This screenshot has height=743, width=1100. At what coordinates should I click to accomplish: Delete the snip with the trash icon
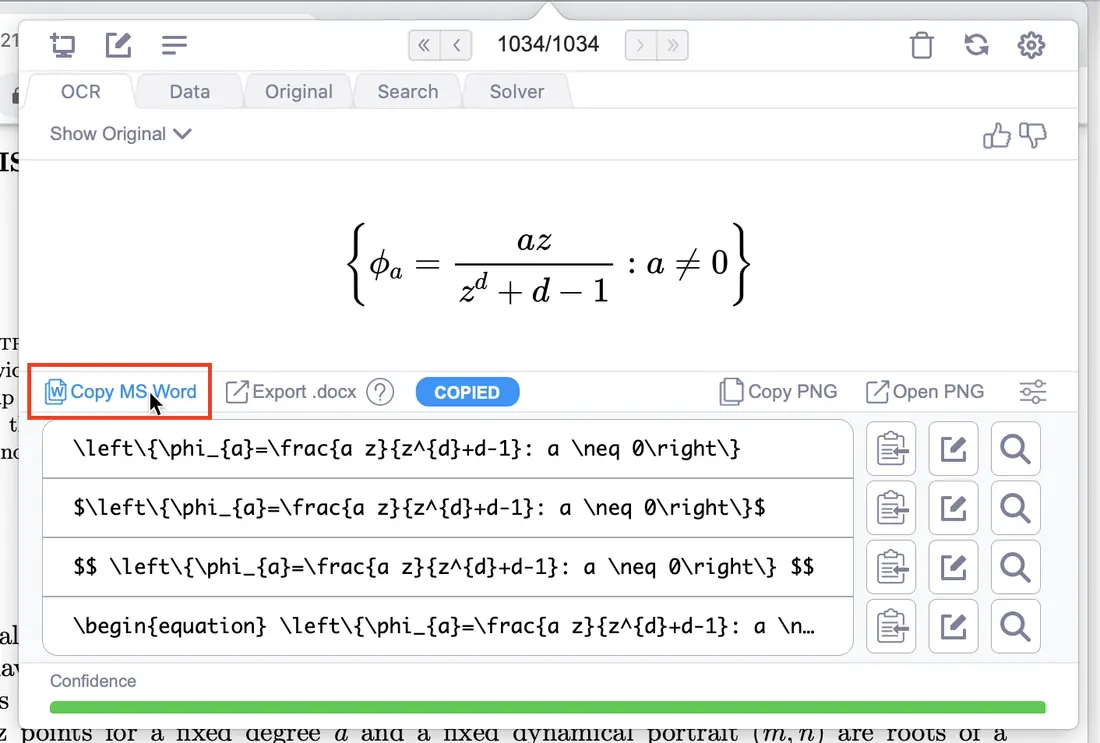[x=922, y=46]
